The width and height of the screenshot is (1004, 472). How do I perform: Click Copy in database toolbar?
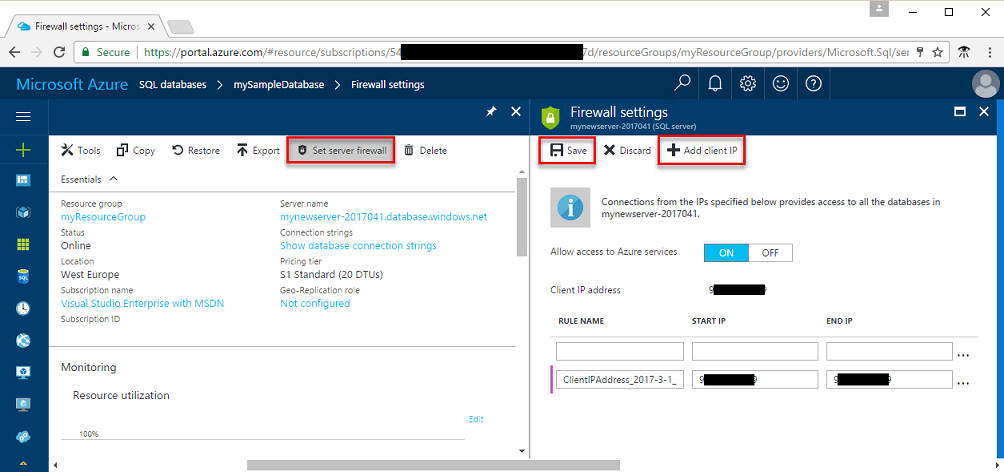pyautogui.click(x=136, y=151)
